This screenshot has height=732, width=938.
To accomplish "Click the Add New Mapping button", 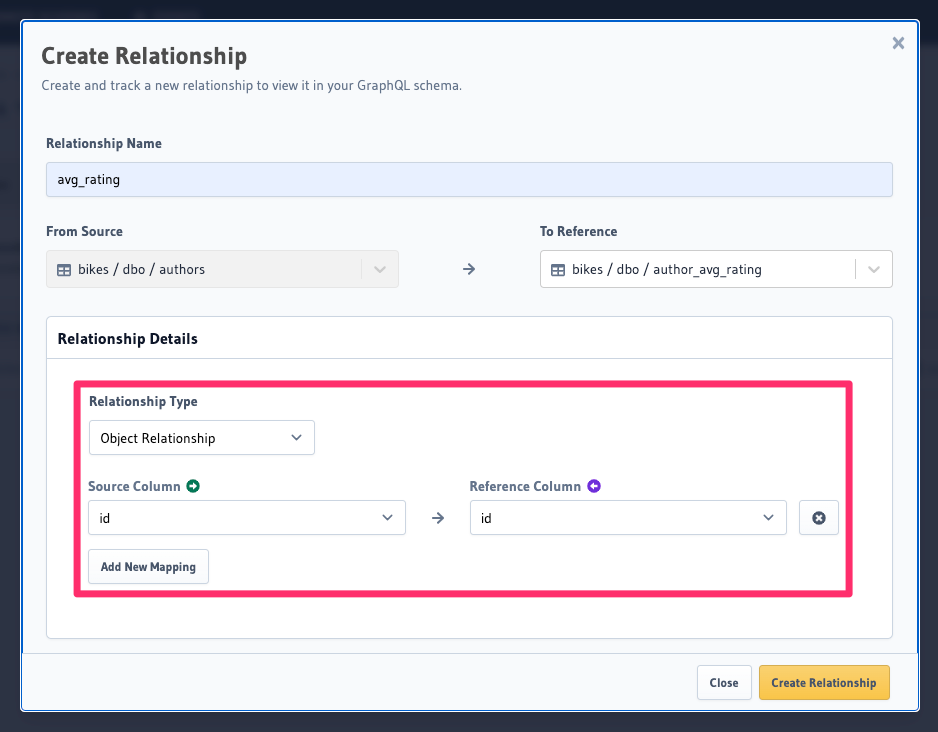I will [148, 566].
